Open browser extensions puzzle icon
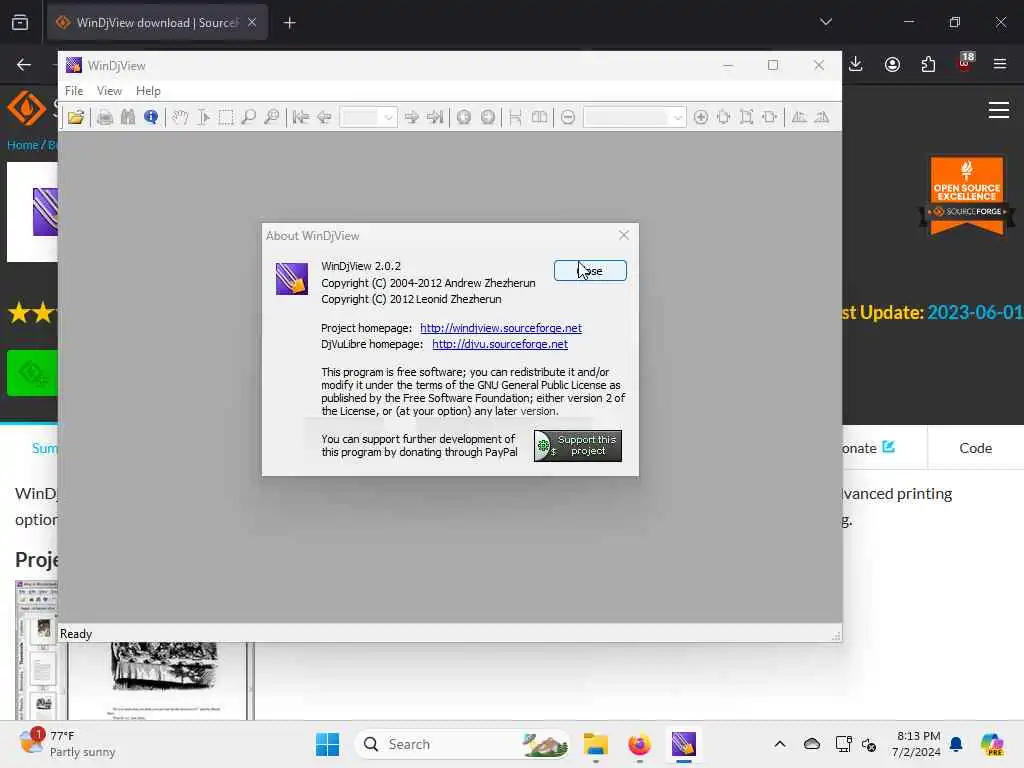 pos(928,64)
